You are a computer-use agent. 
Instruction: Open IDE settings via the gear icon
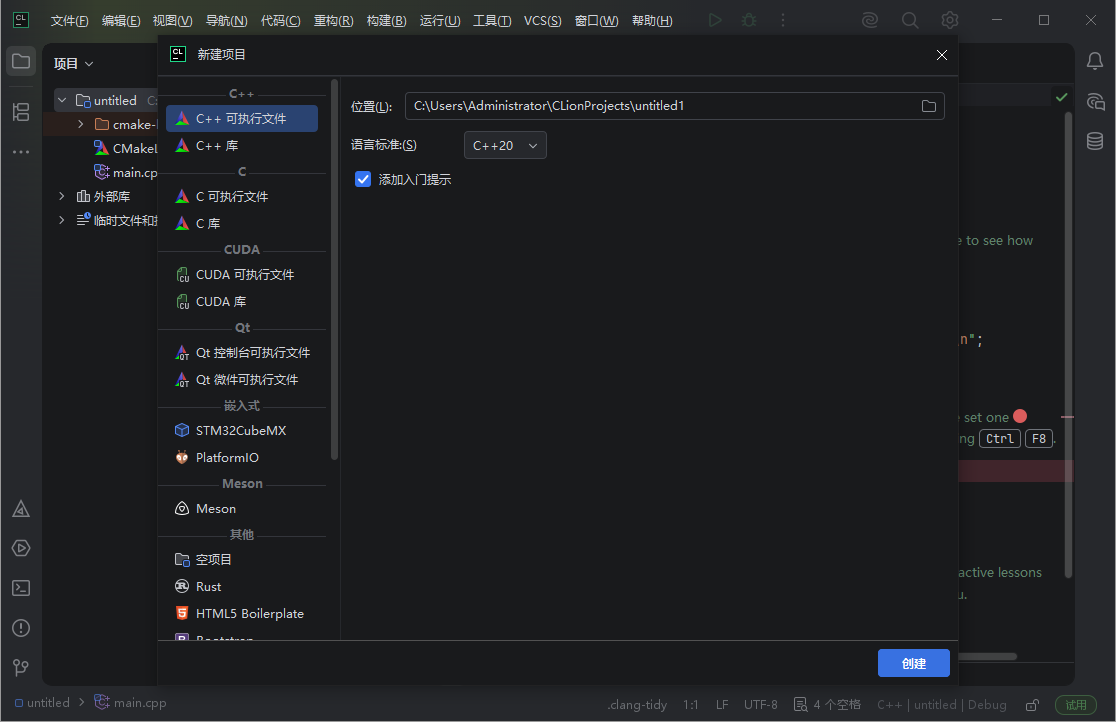click(949, 19)
